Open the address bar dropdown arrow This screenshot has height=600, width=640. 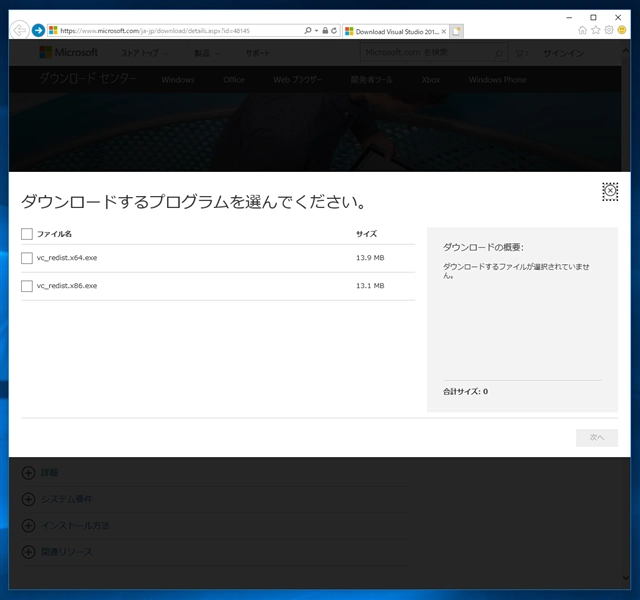pos(316,31)
